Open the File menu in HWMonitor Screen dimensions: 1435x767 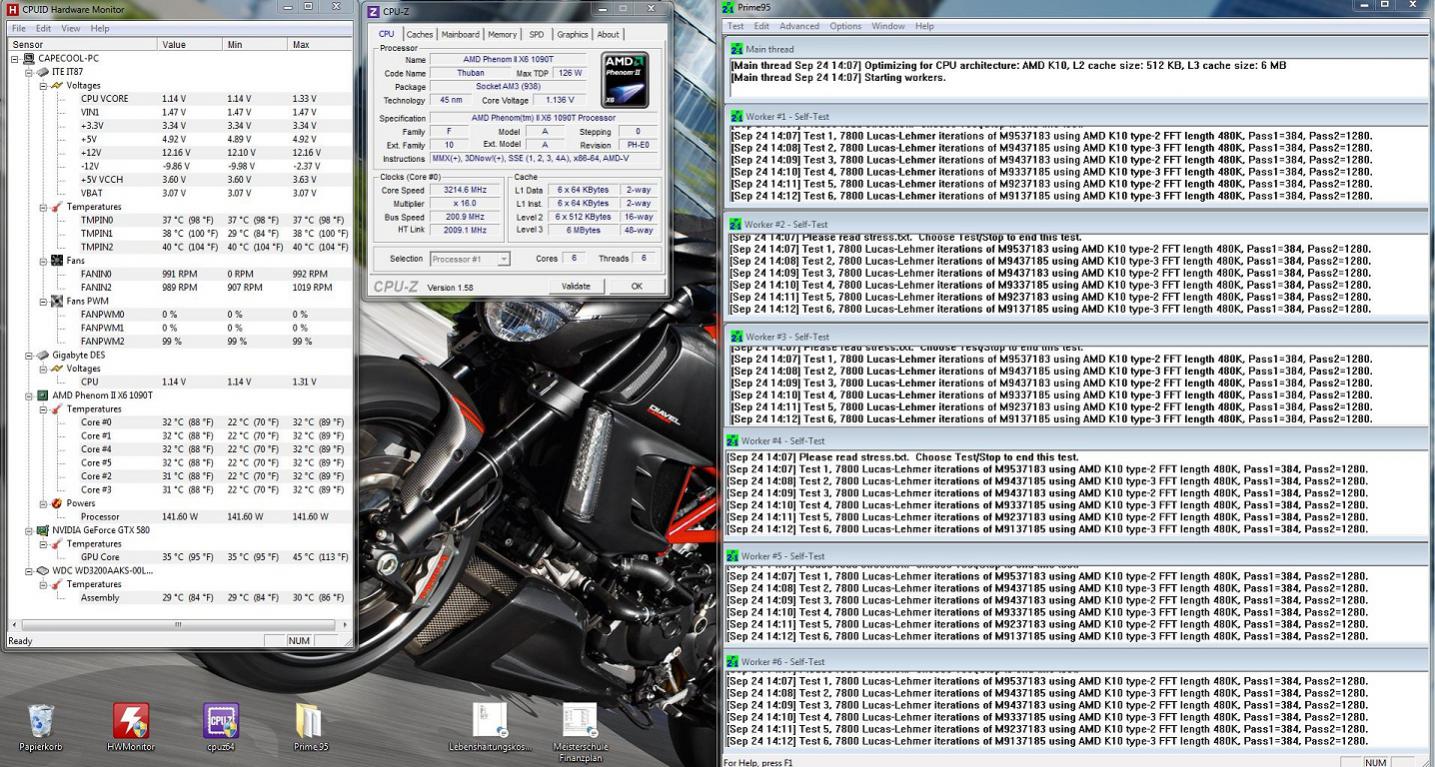tap(18, 28)
